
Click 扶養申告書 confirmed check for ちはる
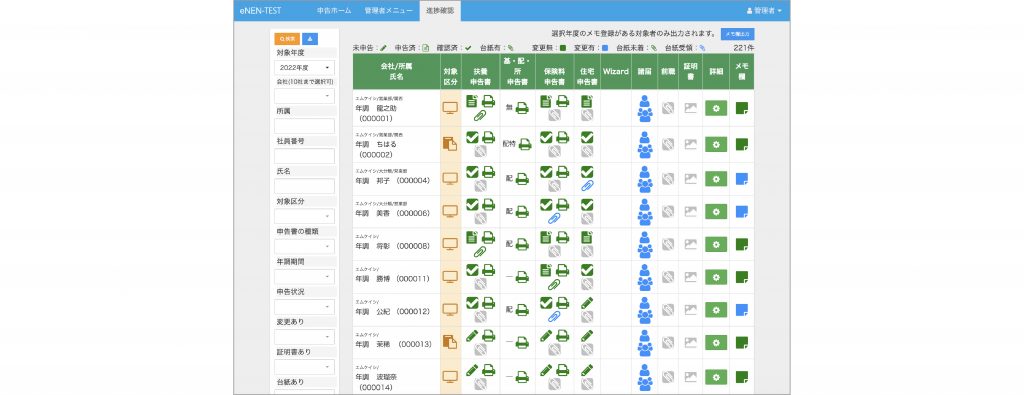click(472, 137)
